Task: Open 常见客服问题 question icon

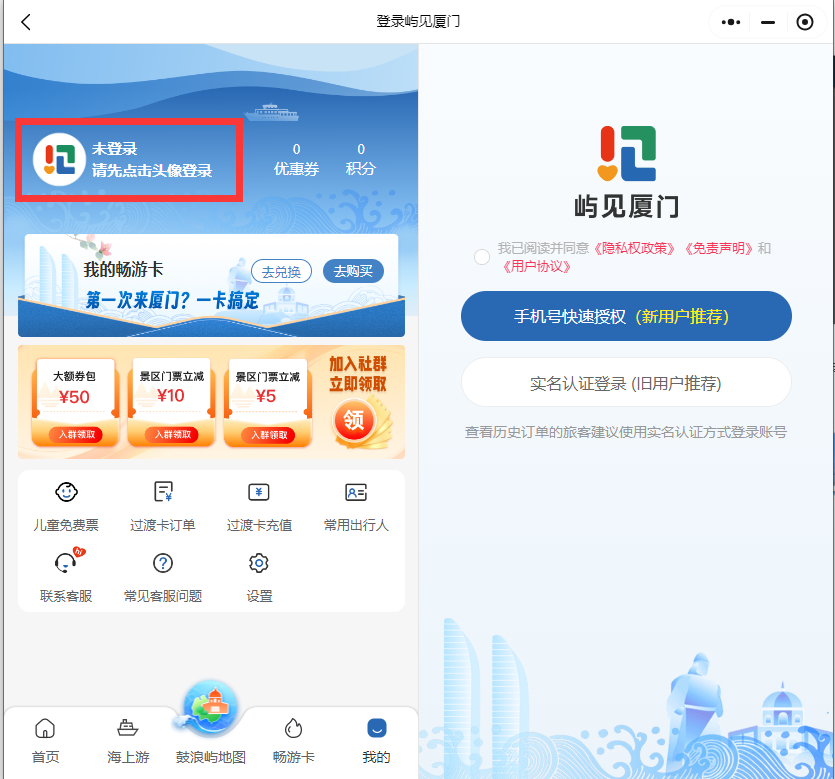Action: pos(163,563)
